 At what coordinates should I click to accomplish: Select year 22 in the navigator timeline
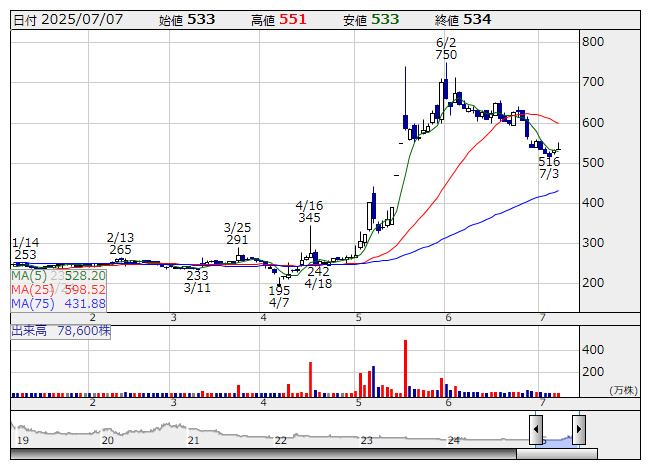click(281, 440)
